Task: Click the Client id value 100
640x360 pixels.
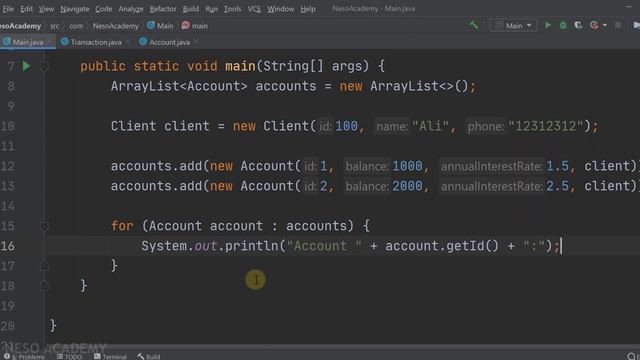Action: pyautogui.click(x=346, y=126)
